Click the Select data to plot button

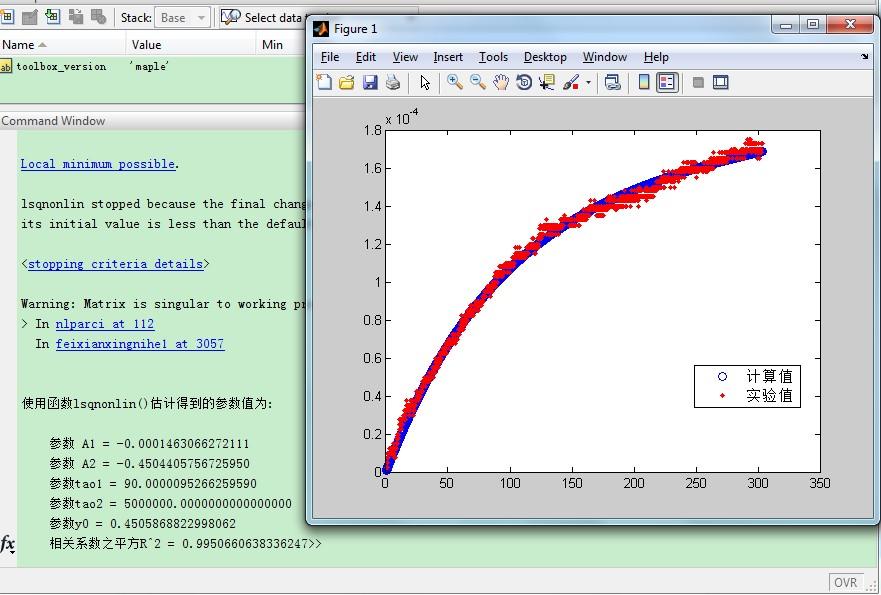pyautogui.click(x=262, y=17)
